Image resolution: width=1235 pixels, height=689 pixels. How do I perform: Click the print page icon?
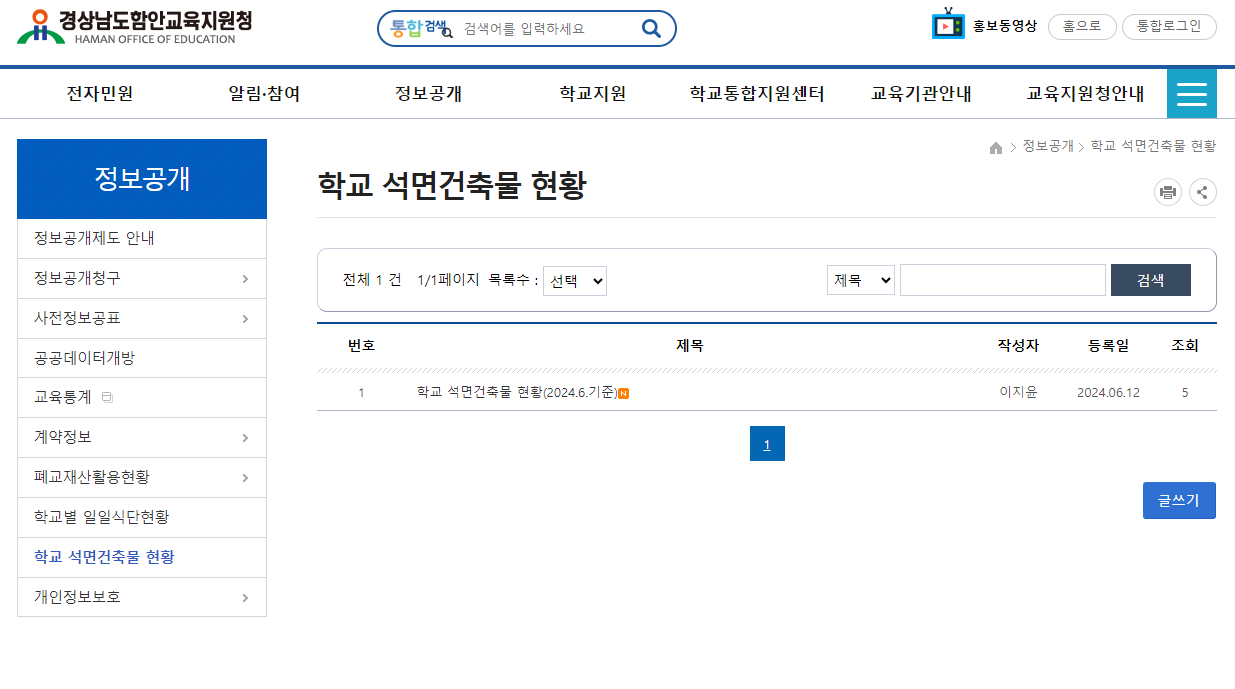coord(1168,193)
